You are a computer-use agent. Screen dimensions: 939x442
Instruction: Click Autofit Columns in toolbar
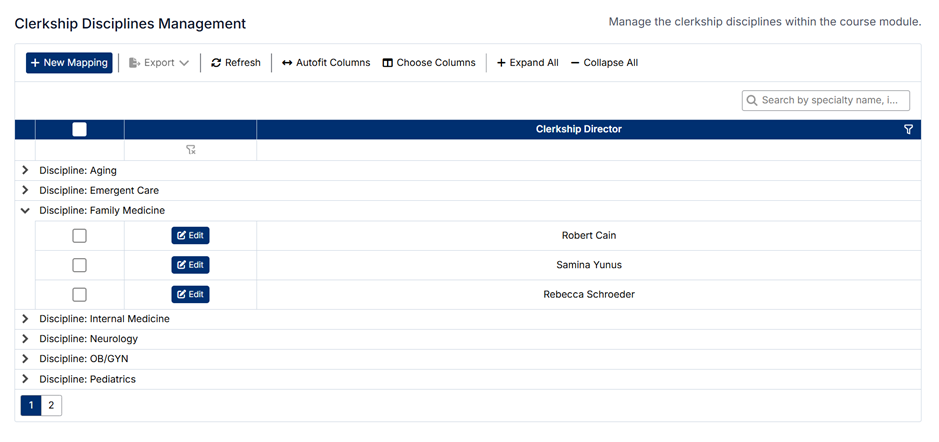point(326,63)
